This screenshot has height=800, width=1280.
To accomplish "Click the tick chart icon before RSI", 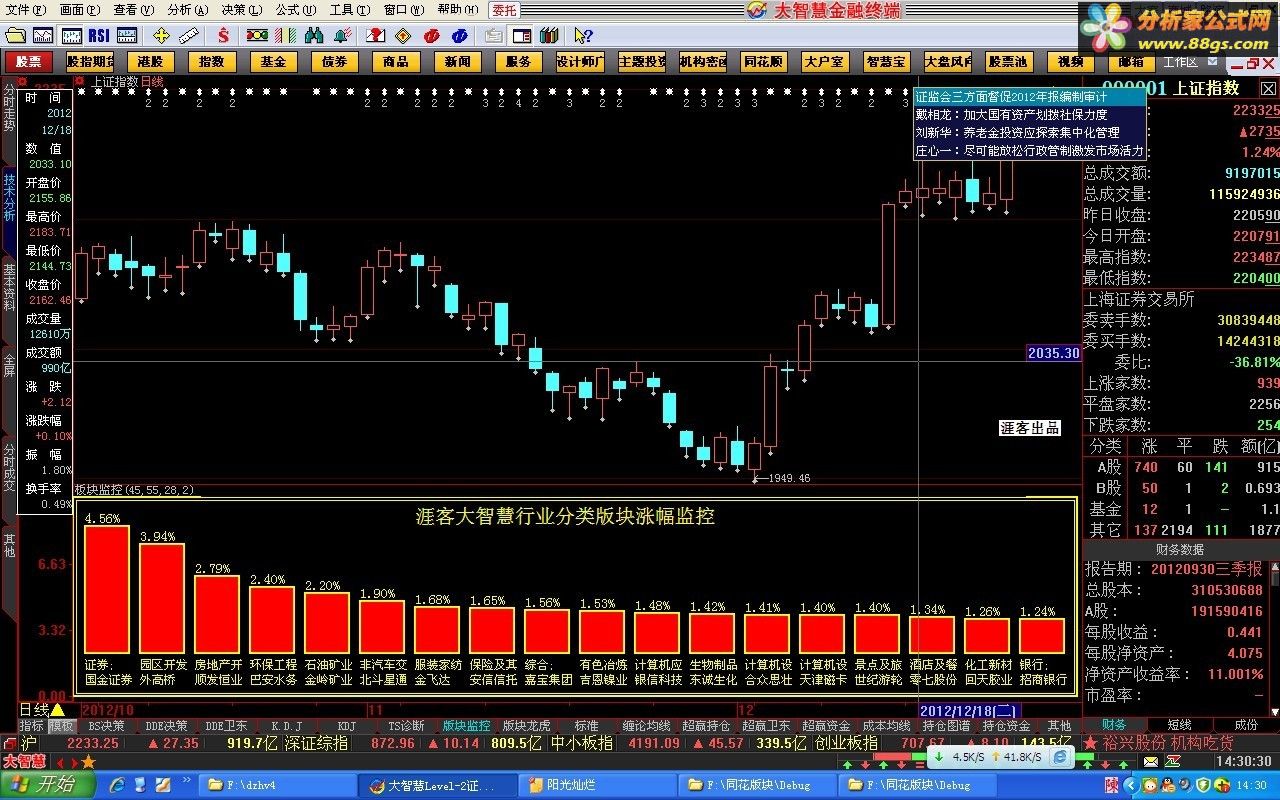I will click(70, 35).
